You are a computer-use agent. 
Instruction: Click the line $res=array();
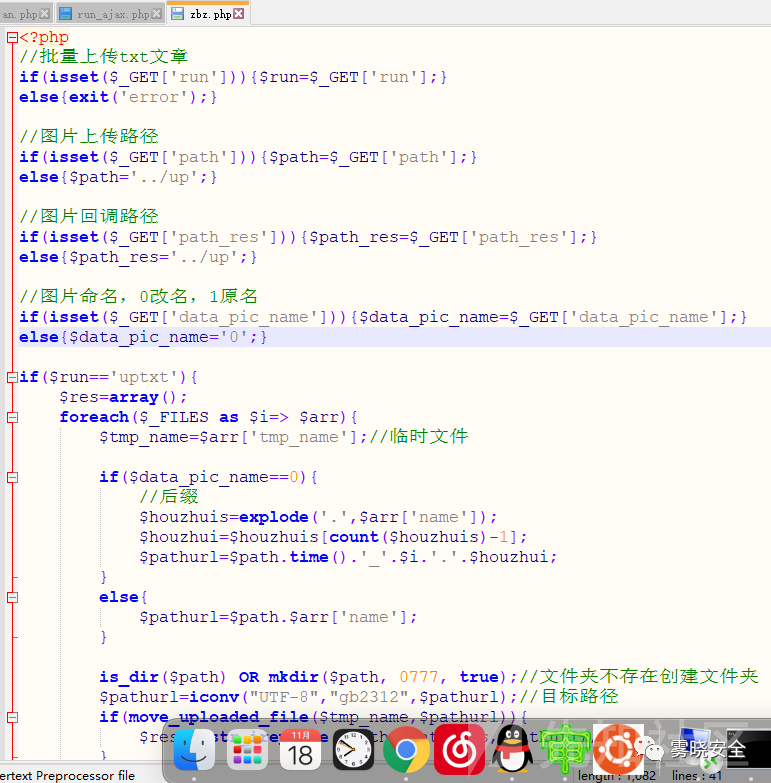pos(123,397)
